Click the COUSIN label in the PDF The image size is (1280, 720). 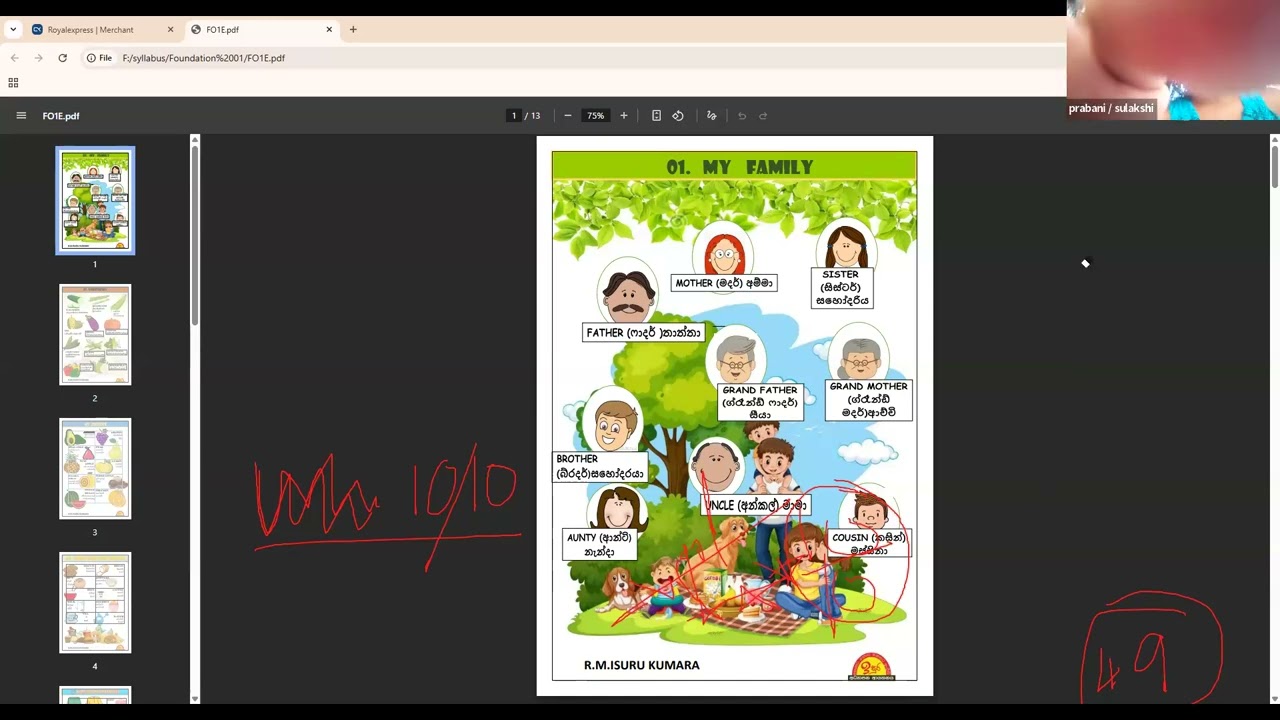(x=869, y=543)
